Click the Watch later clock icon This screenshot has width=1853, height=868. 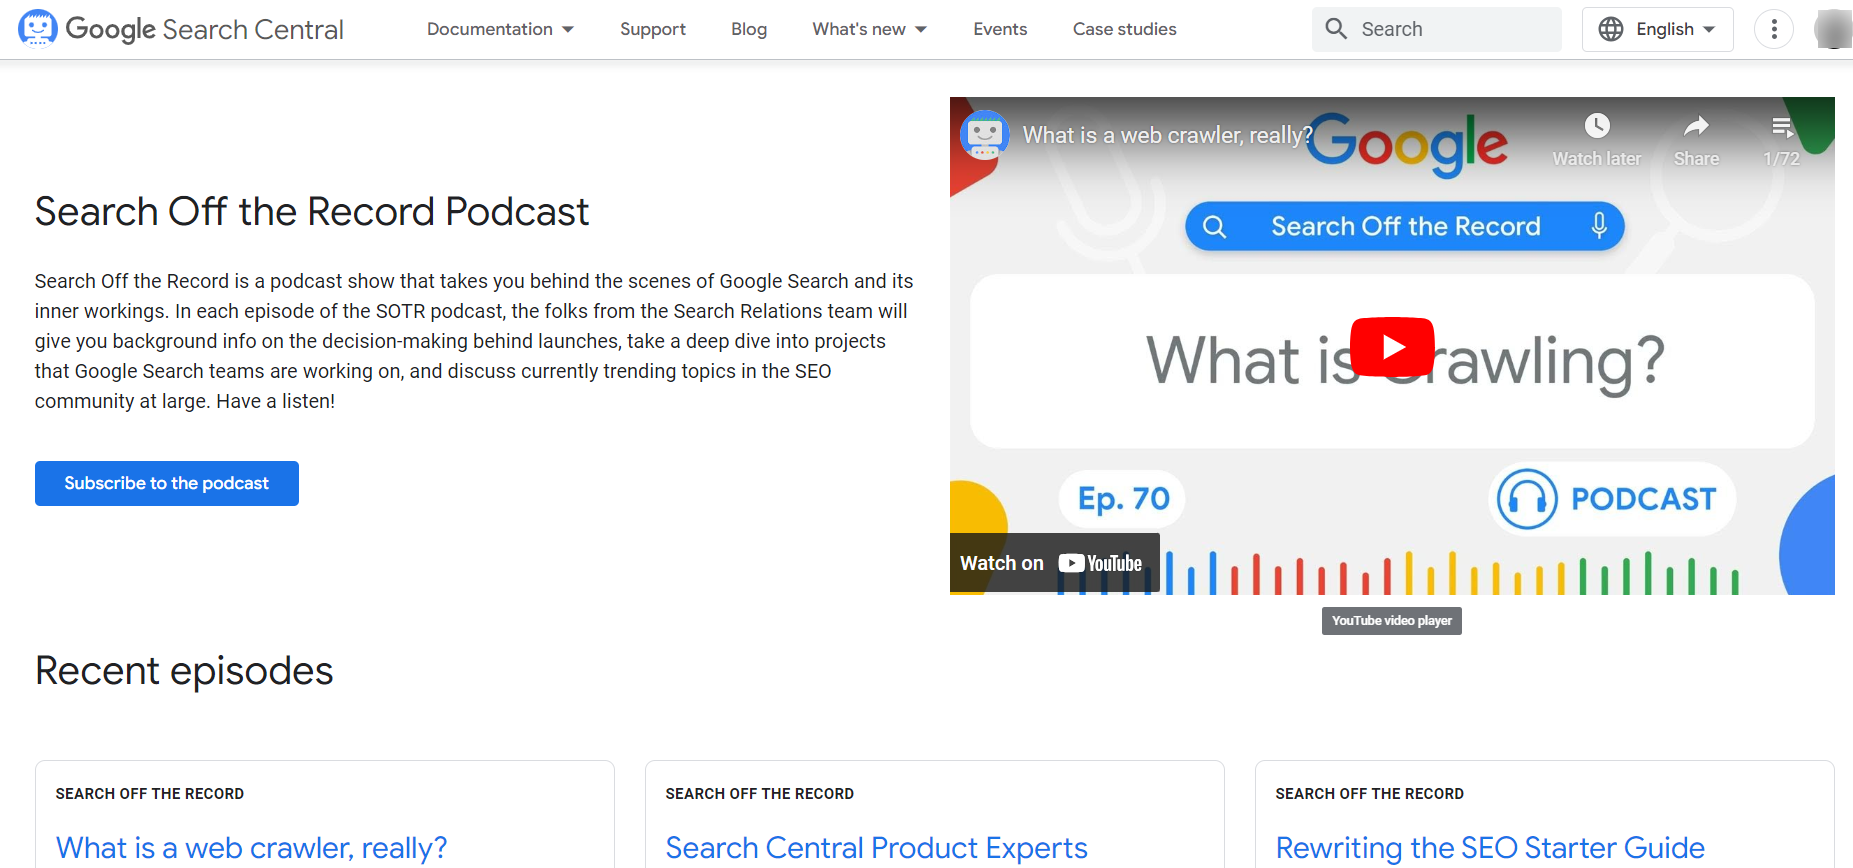tap(1597, 126)
